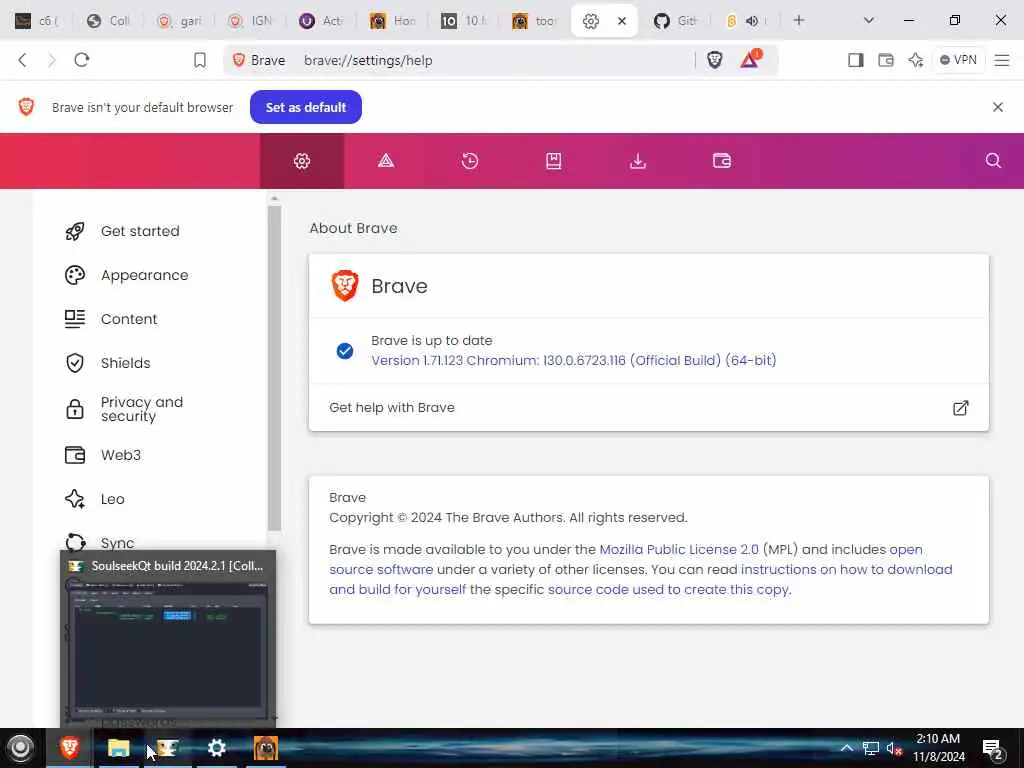Open notification center icon
1024x768 pixels.
point(993,749)
